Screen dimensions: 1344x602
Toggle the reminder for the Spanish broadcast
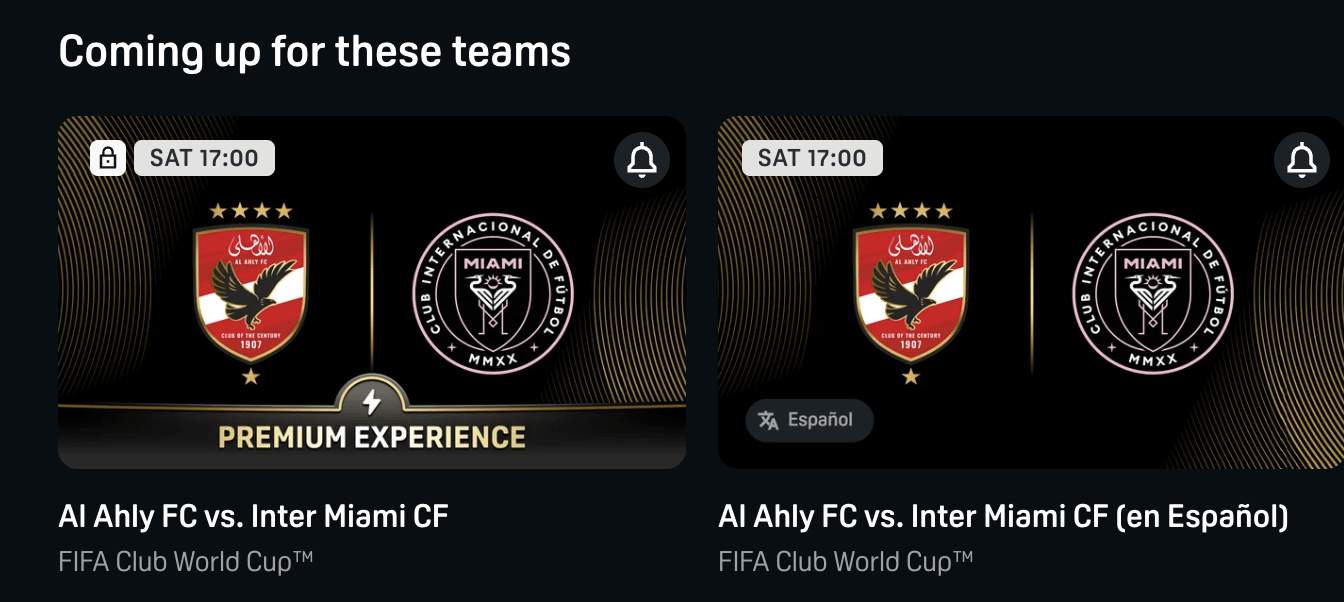coord(1301,159)
